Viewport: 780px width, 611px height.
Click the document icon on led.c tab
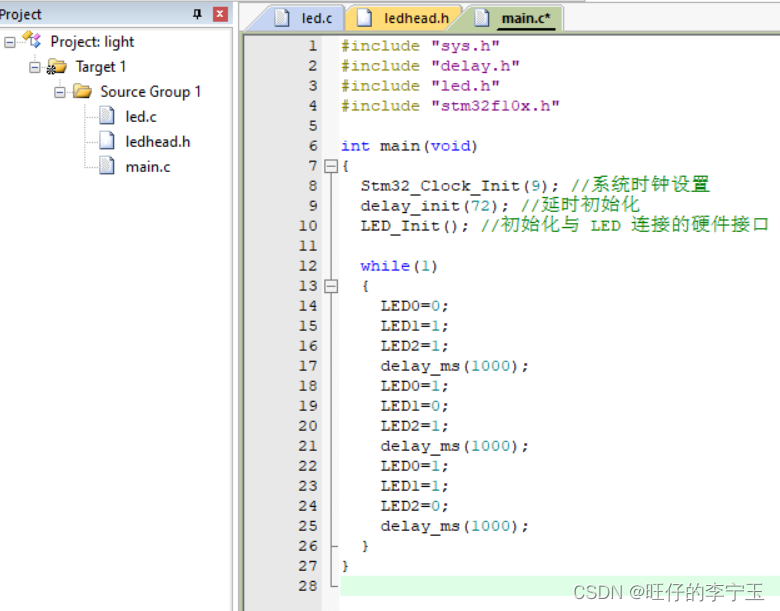(282, 17)
